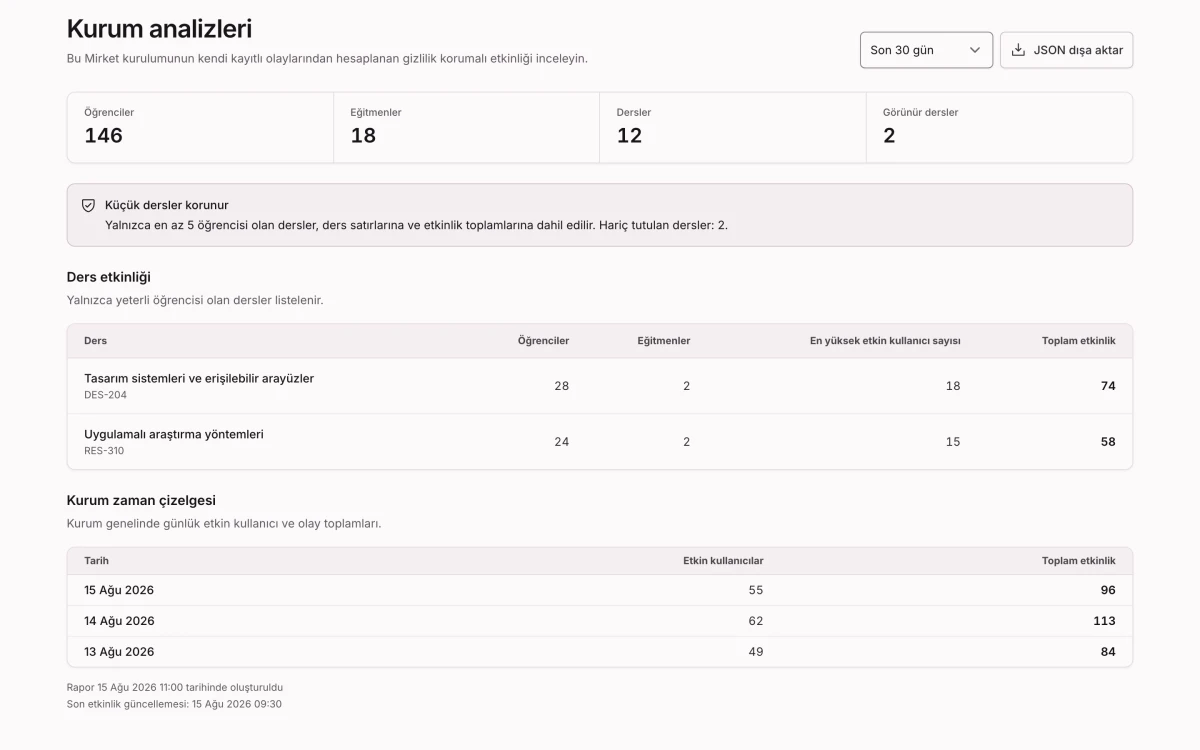Select the "Uygulamalı araştırma yöntemleri" course row
The image size is (1200, 750).
pos(600,442)
